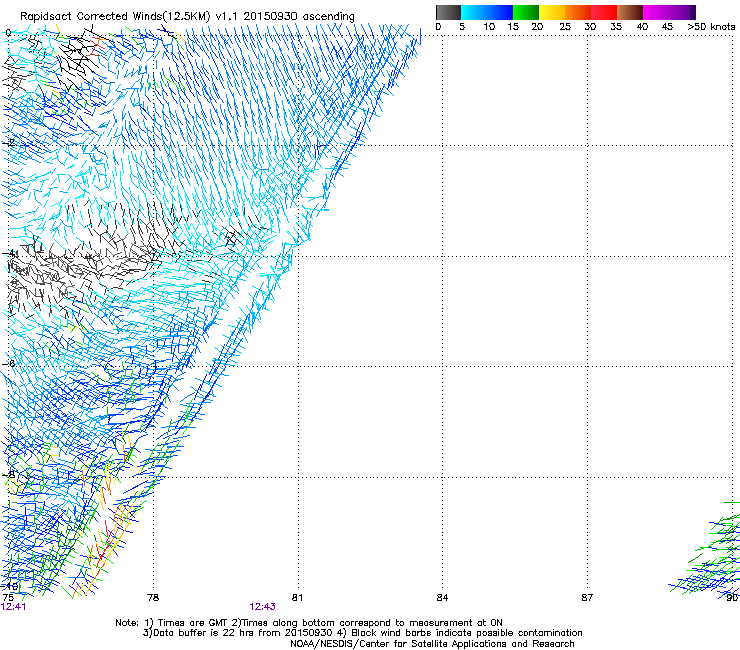This screenshot has width=740, height=650.
Task: Click the NOAA/NESDIS credit line
Action: point(432,644)
